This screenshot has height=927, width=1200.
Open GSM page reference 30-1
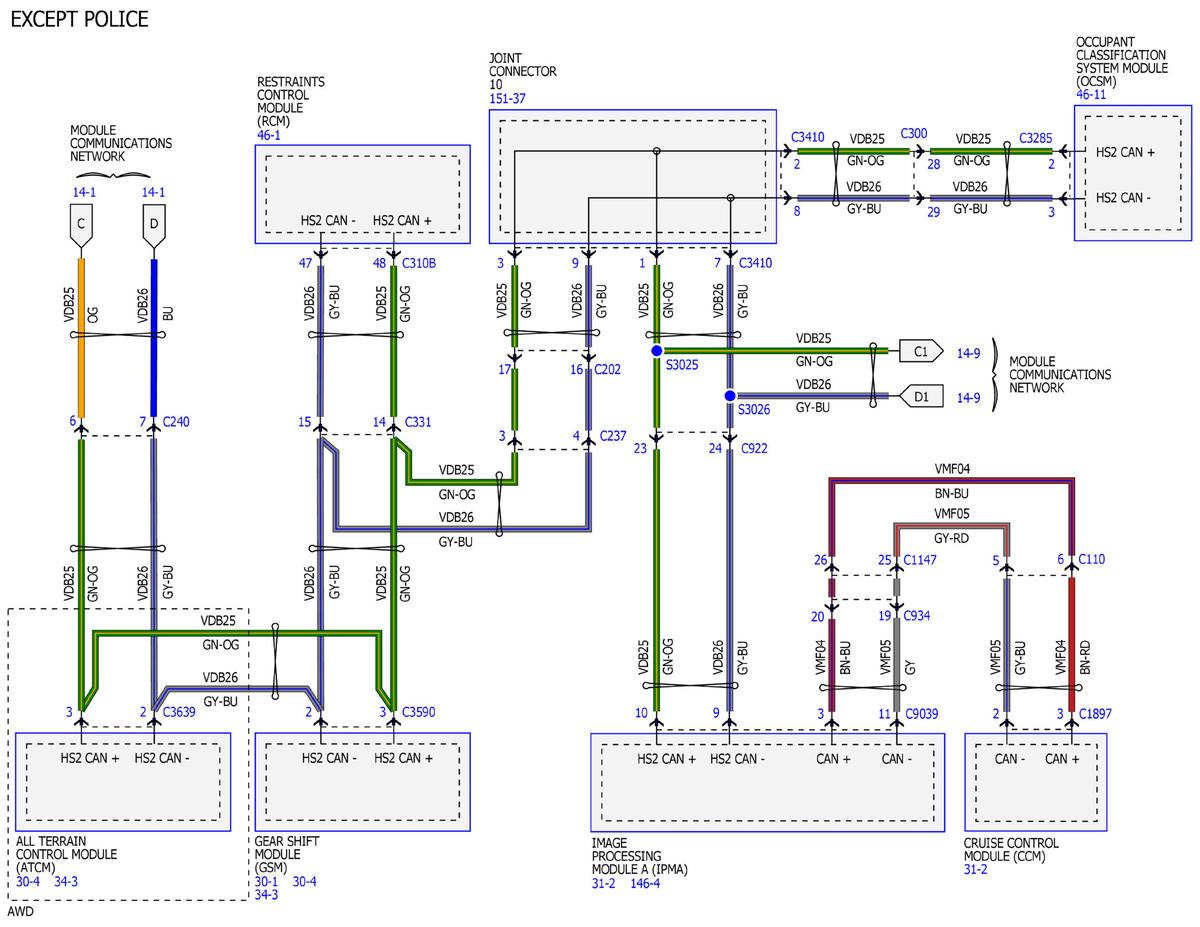pyautogui.click(x=268, y=881)
